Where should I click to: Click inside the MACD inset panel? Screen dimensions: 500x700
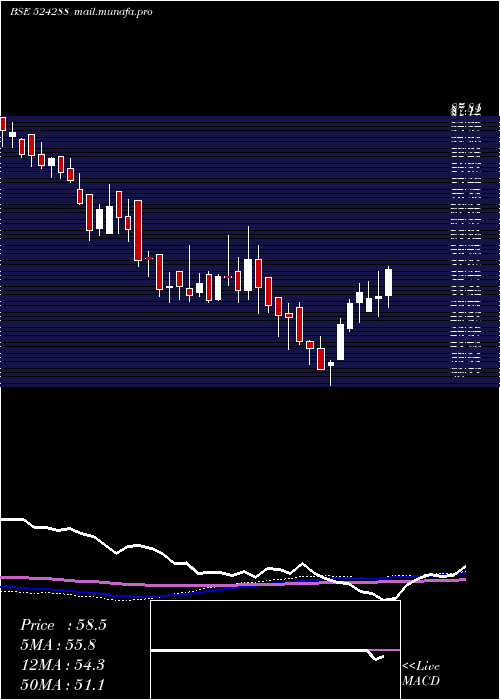tap(275, 650)
